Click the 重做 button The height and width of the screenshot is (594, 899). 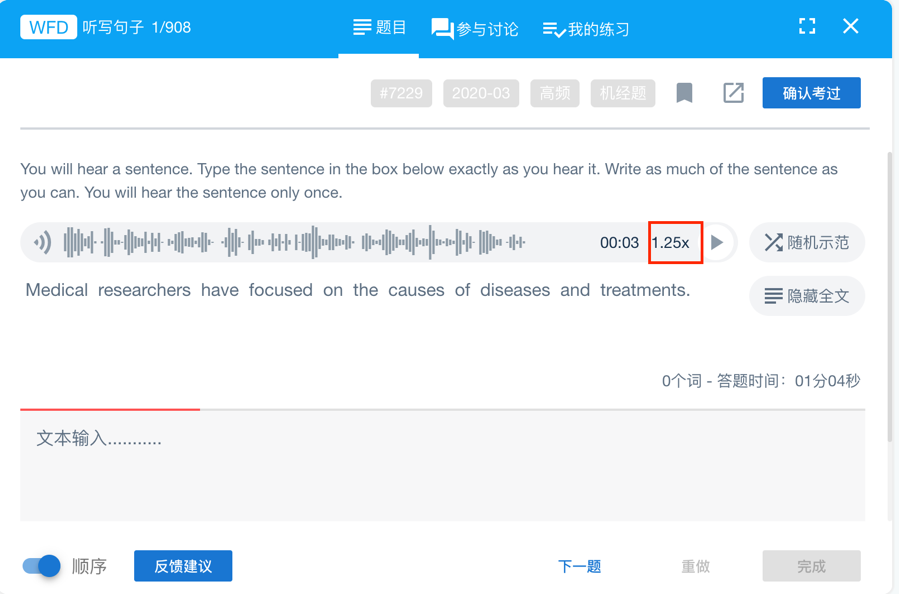695,566
